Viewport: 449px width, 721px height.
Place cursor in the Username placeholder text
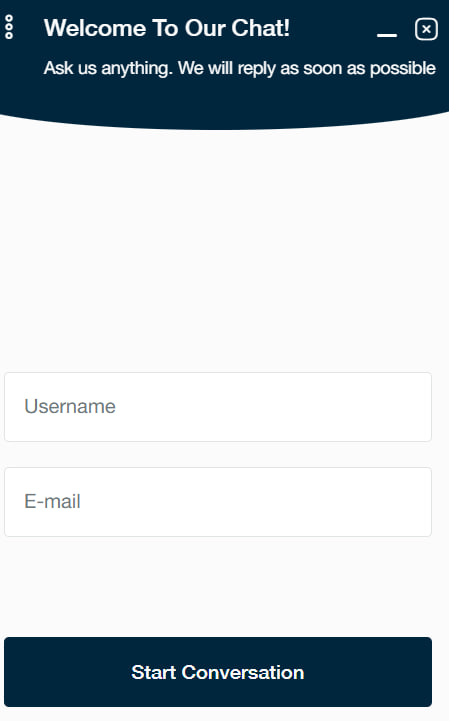[70, 406]
